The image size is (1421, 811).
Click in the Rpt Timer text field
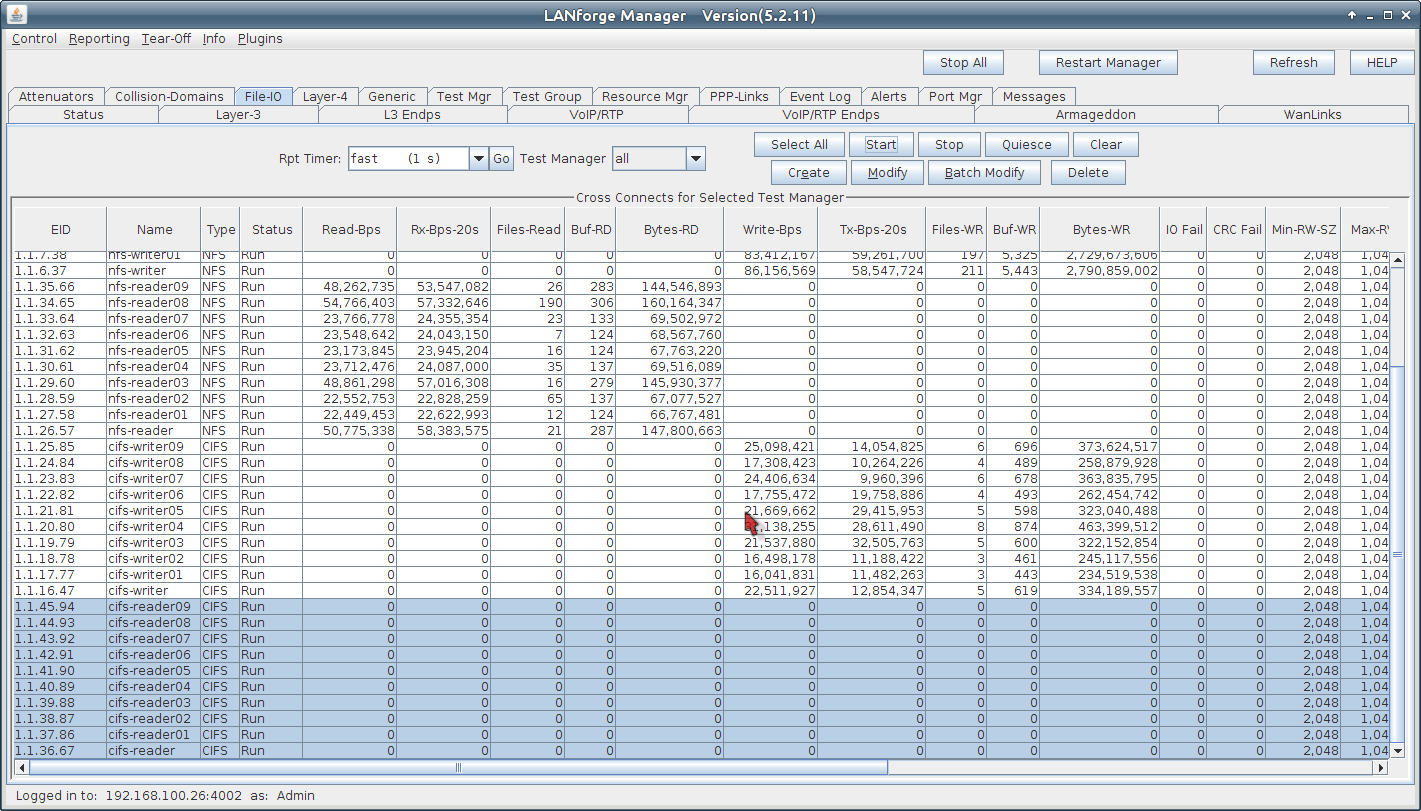pos(407,159)
